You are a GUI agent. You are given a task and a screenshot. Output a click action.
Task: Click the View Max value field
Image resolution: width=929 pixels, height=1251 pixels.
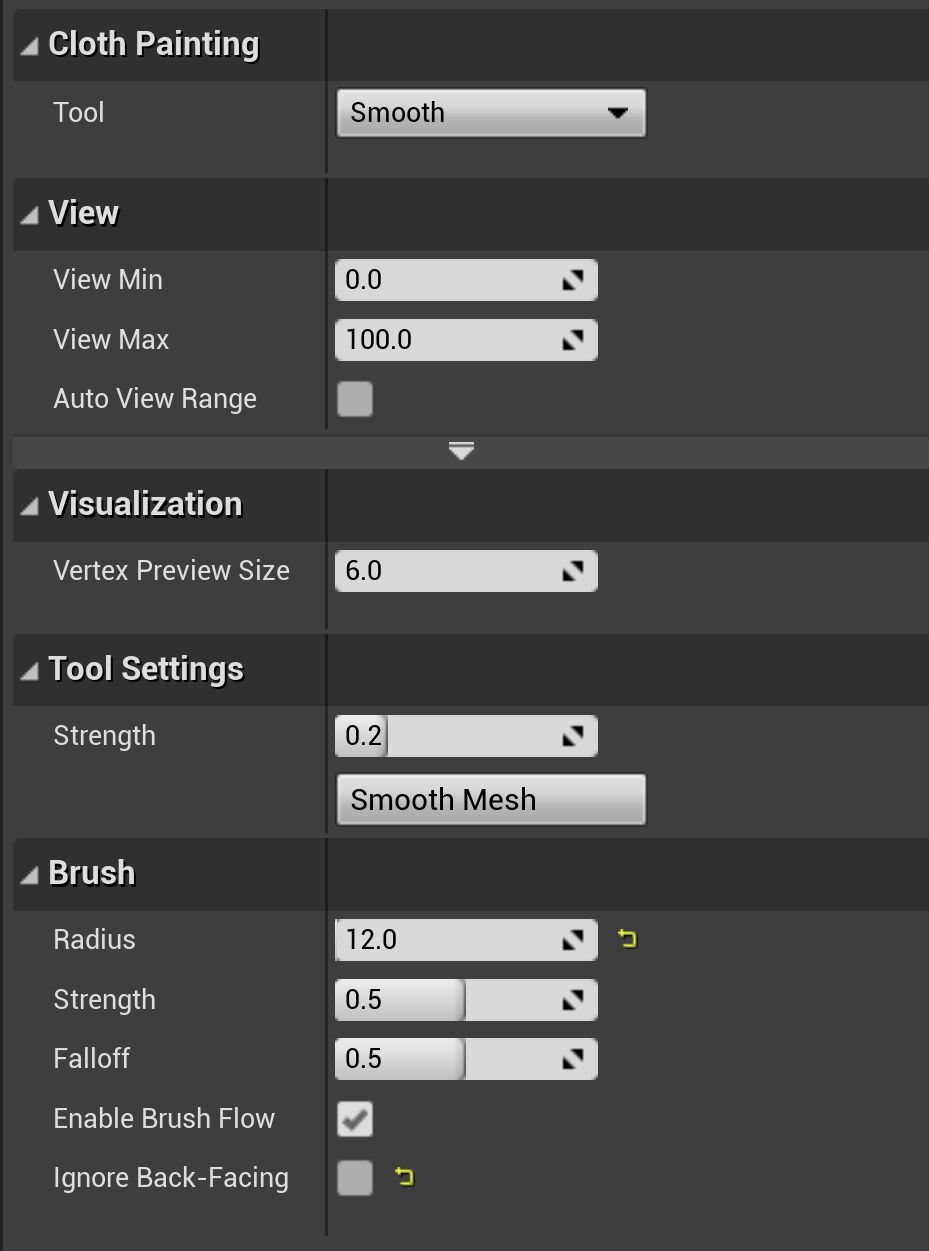(445, 340)
